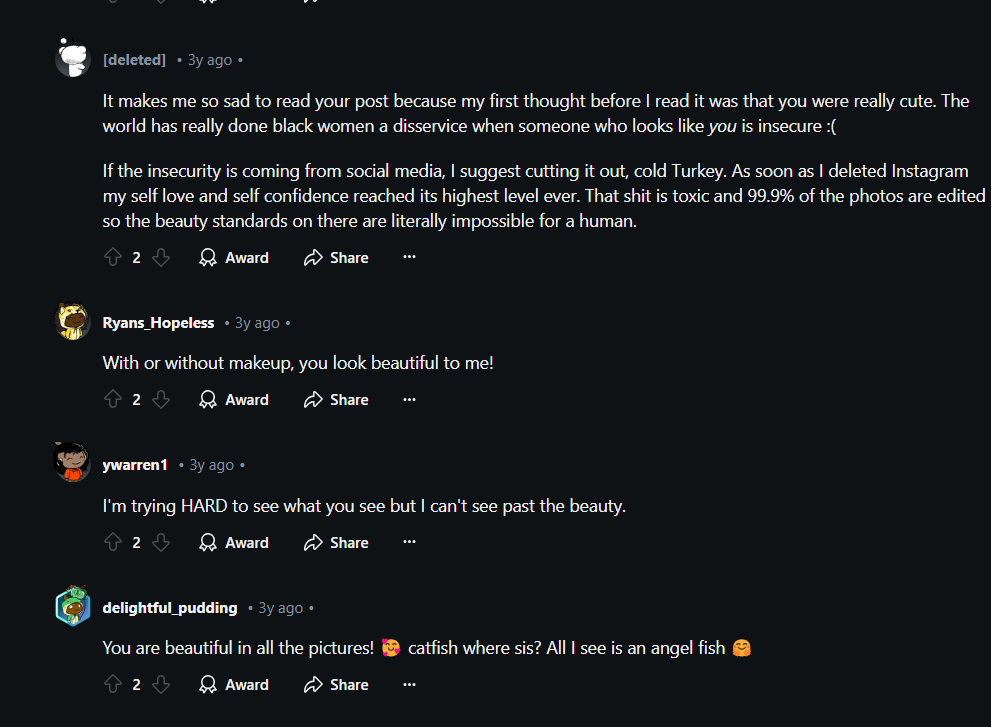Downvote delightful_pudding's comment
The image size is (991, 727).
pos(161,685)
